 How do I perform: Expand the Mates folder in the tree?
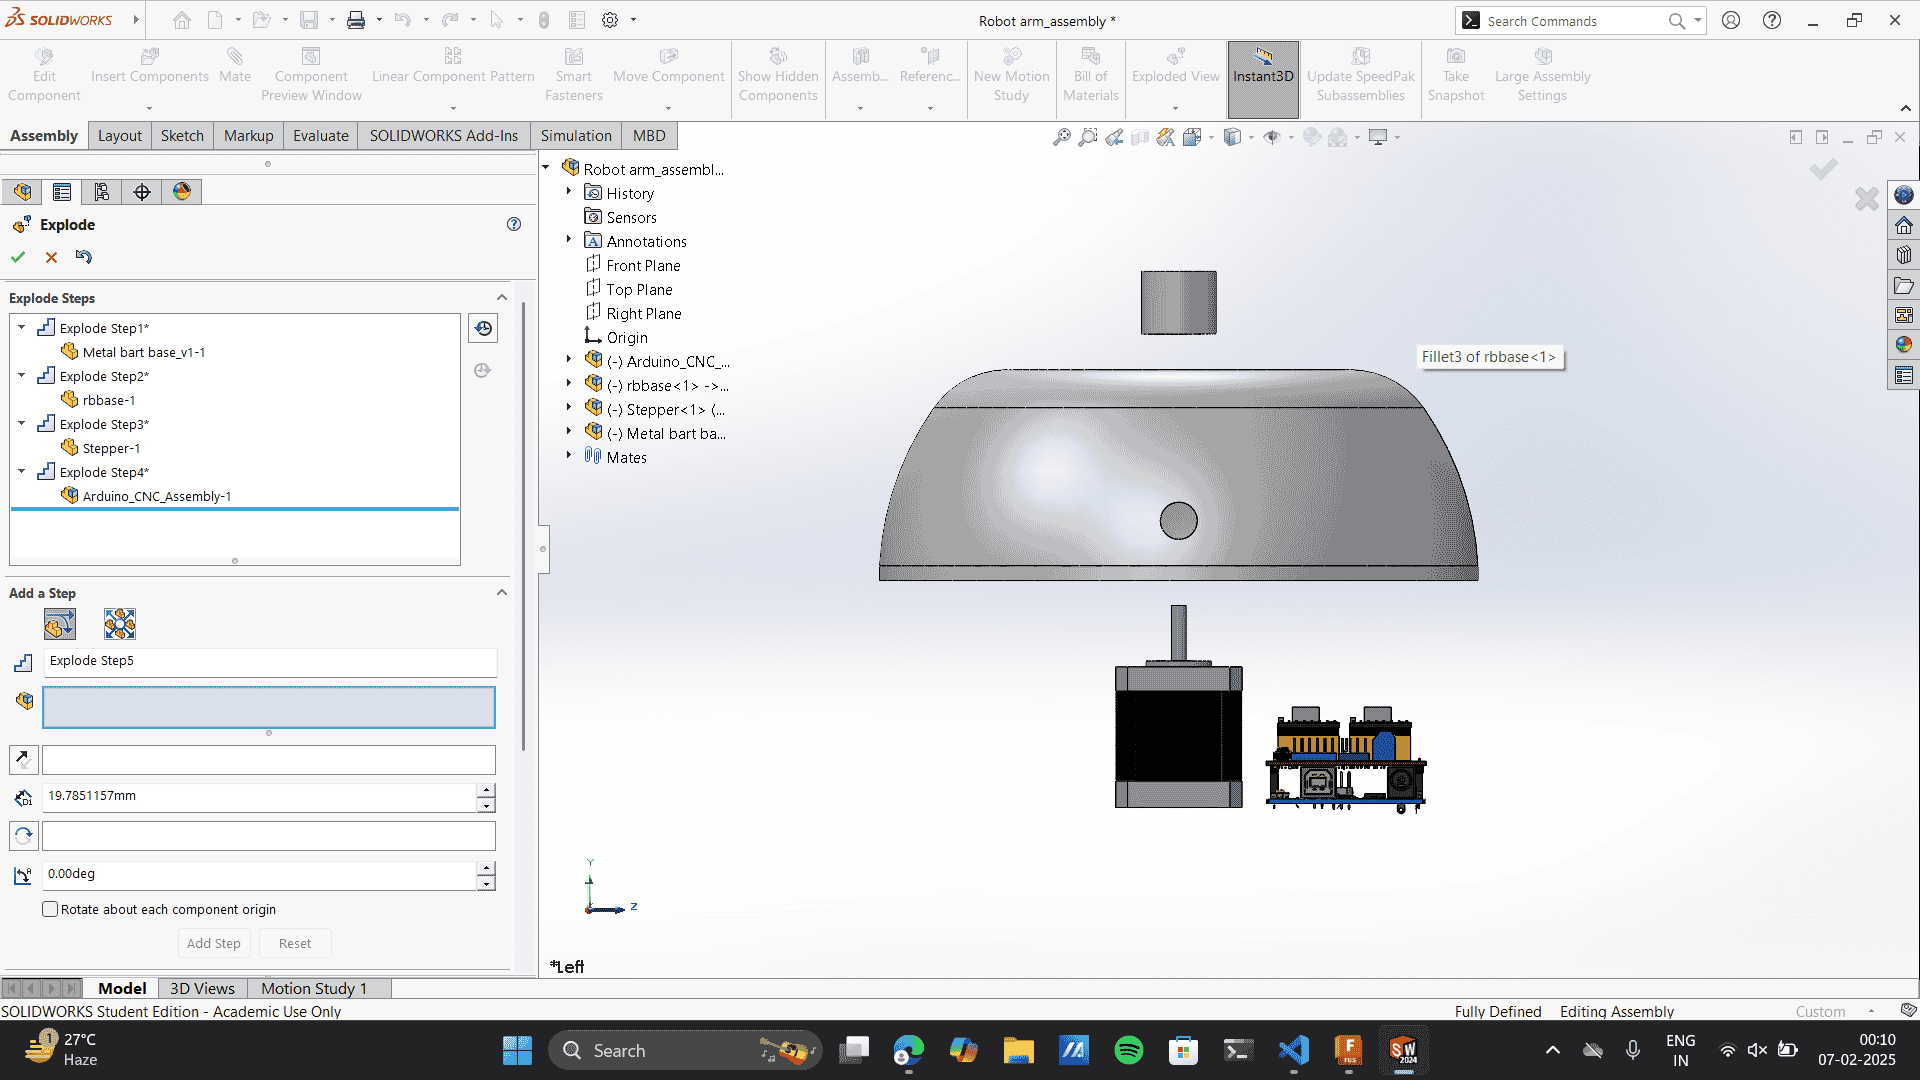(569, 456)
